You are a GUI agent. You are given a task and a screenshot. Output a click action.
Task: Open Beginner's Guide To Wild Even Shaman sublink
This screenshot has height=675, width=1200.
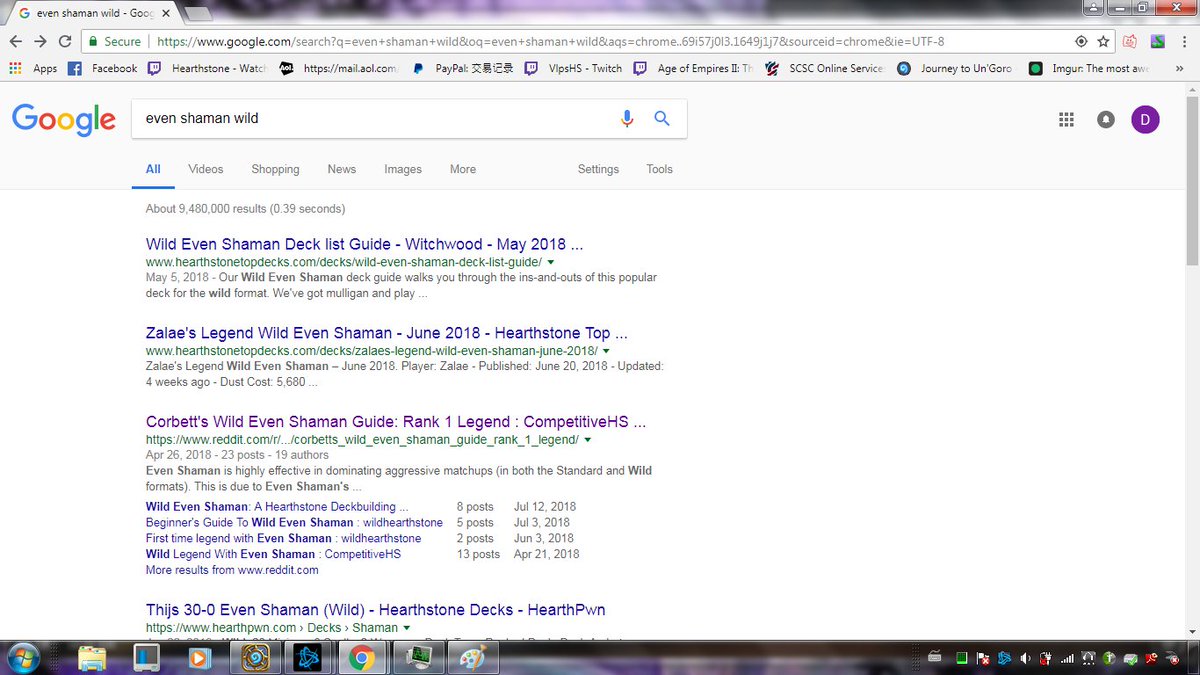[294, 522]
